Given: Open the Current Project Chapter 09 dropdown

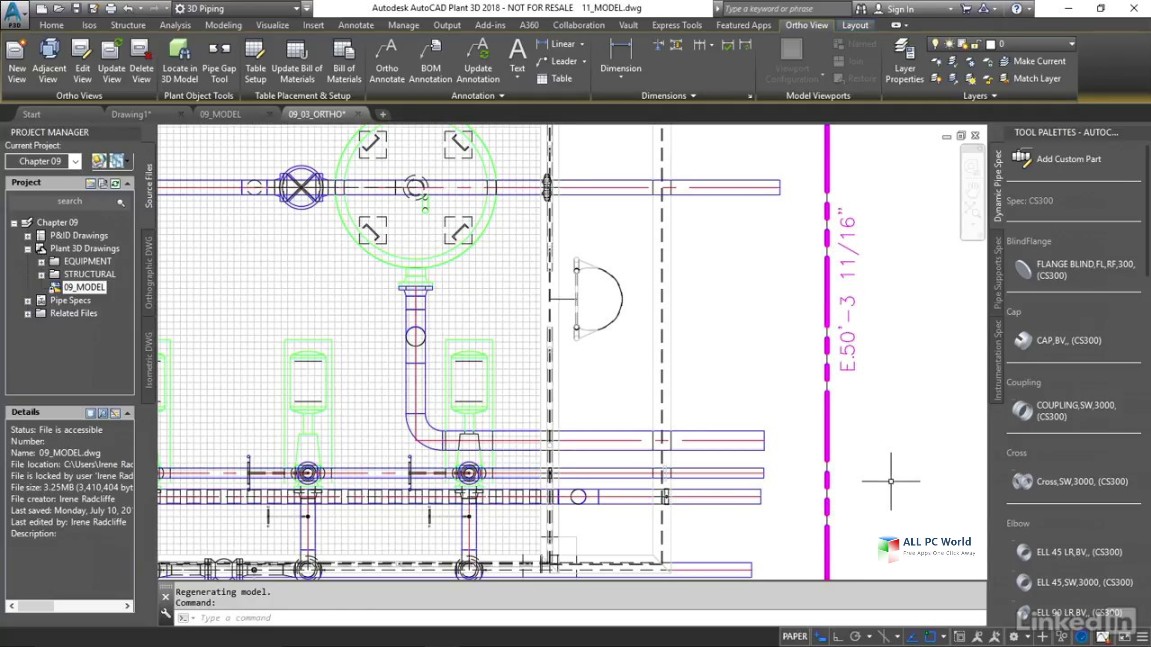Looking at the screenshot, I should tap(75, 162).
